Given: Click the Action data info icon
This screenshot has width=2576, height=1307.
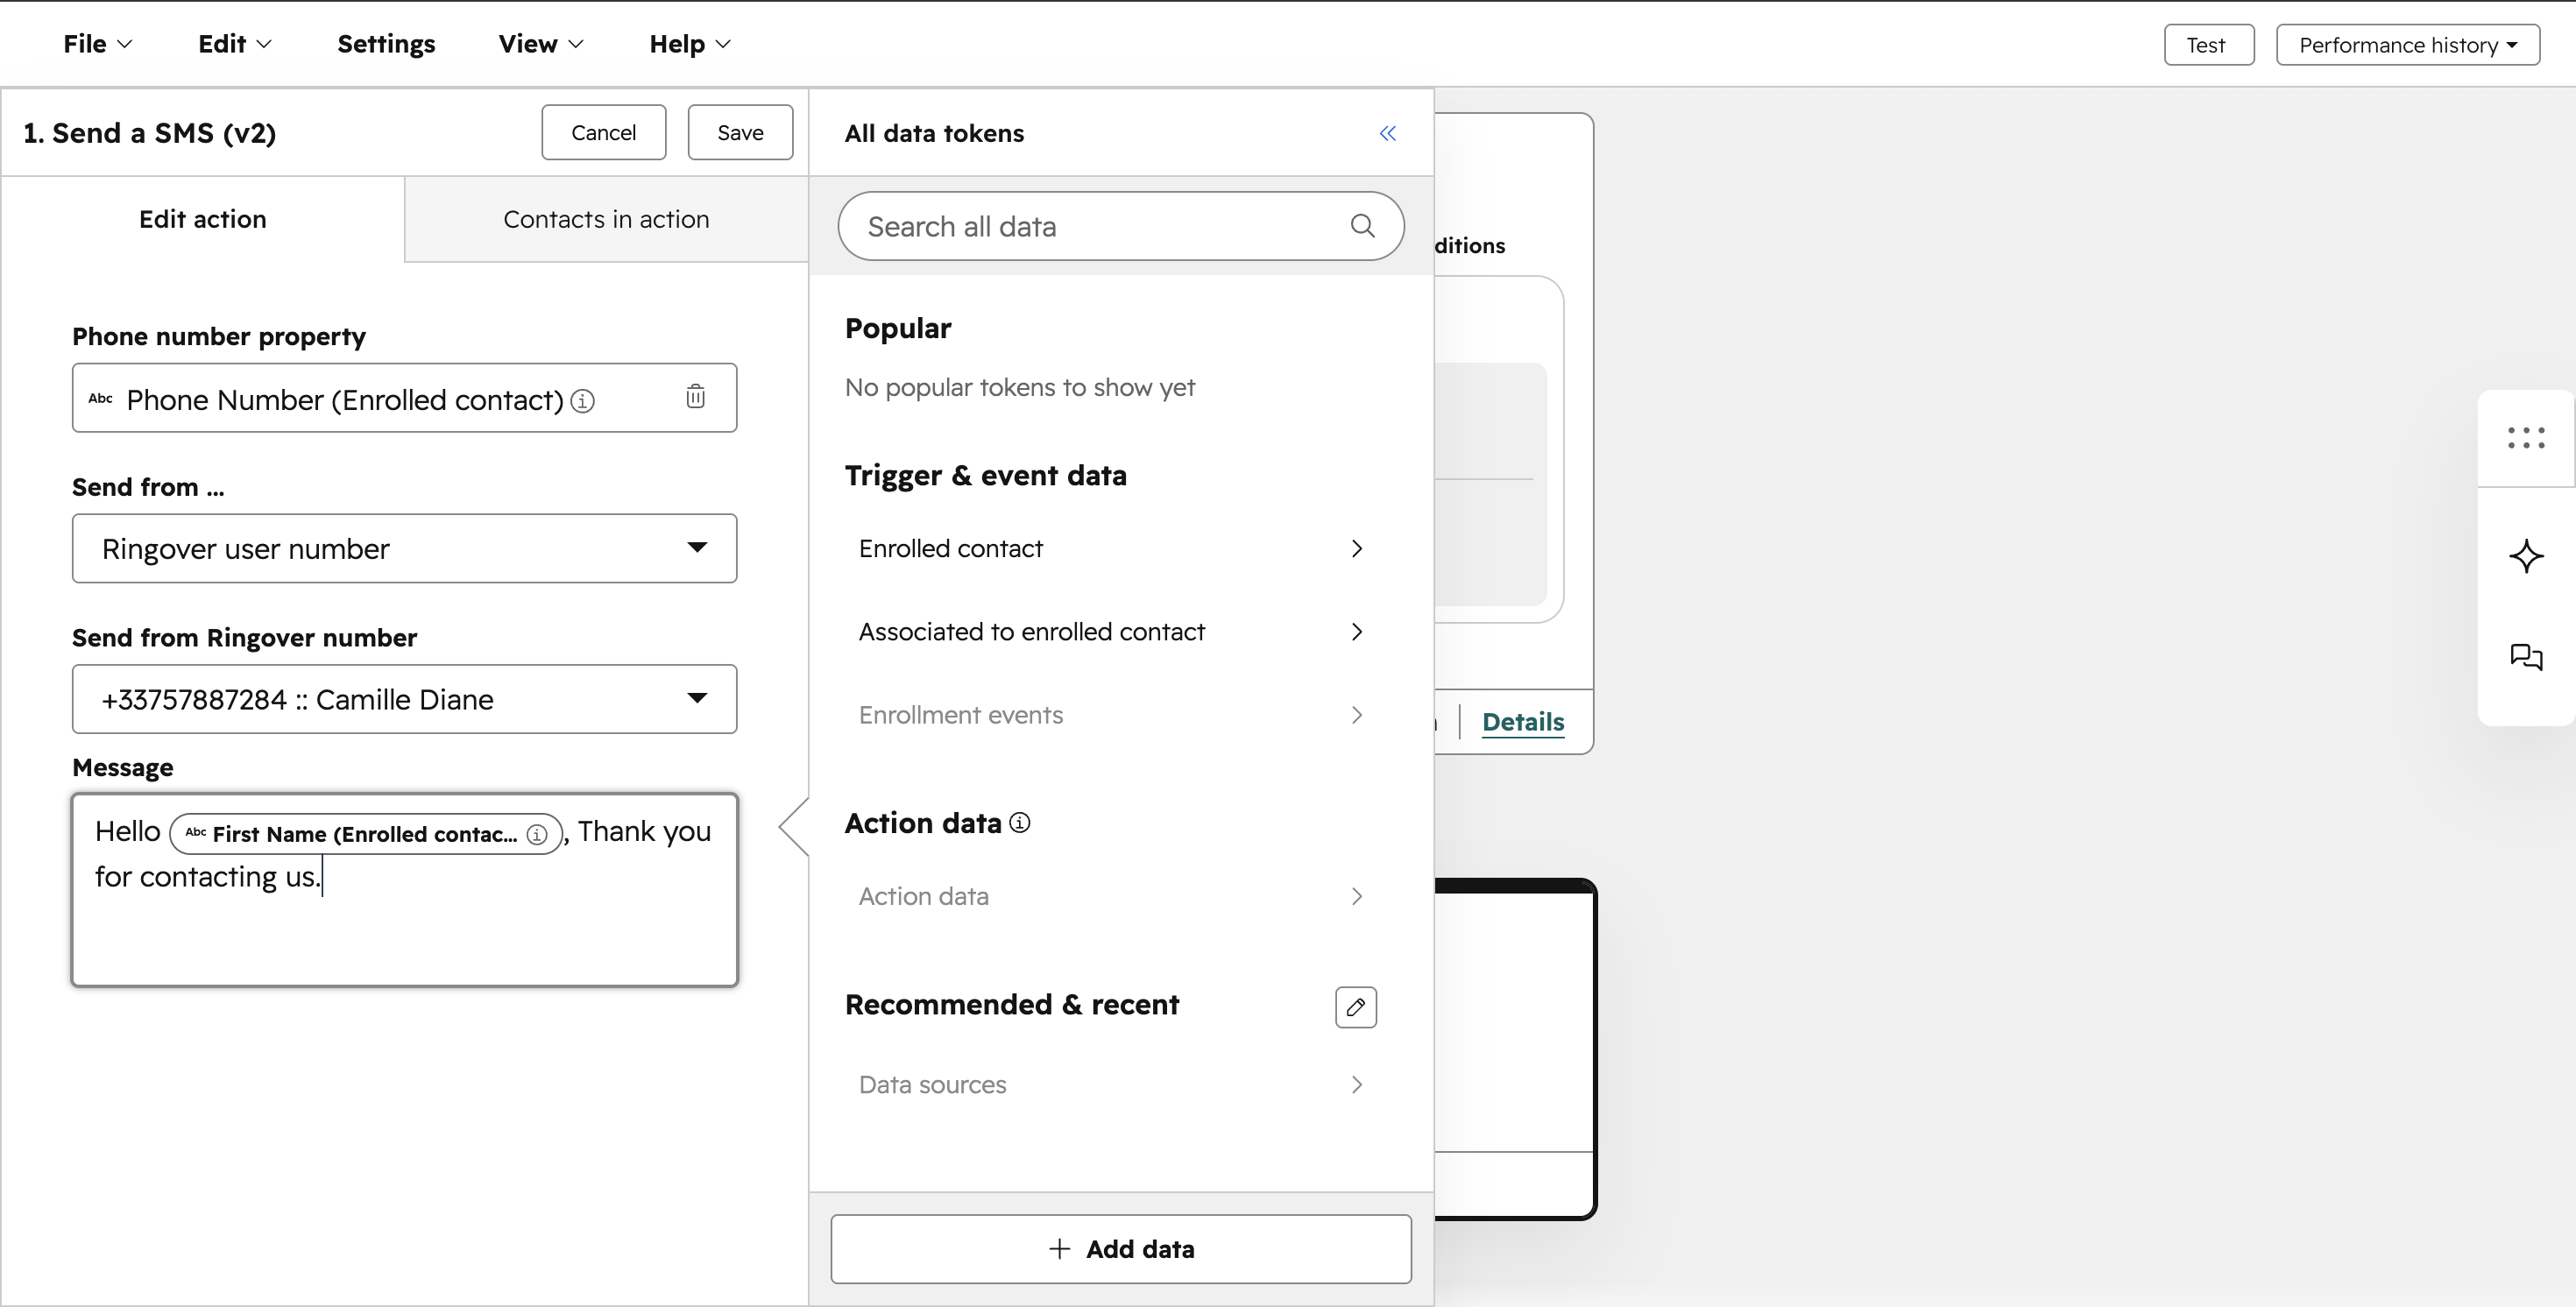Looking at the screenshot, I should tap(1019, 822).
